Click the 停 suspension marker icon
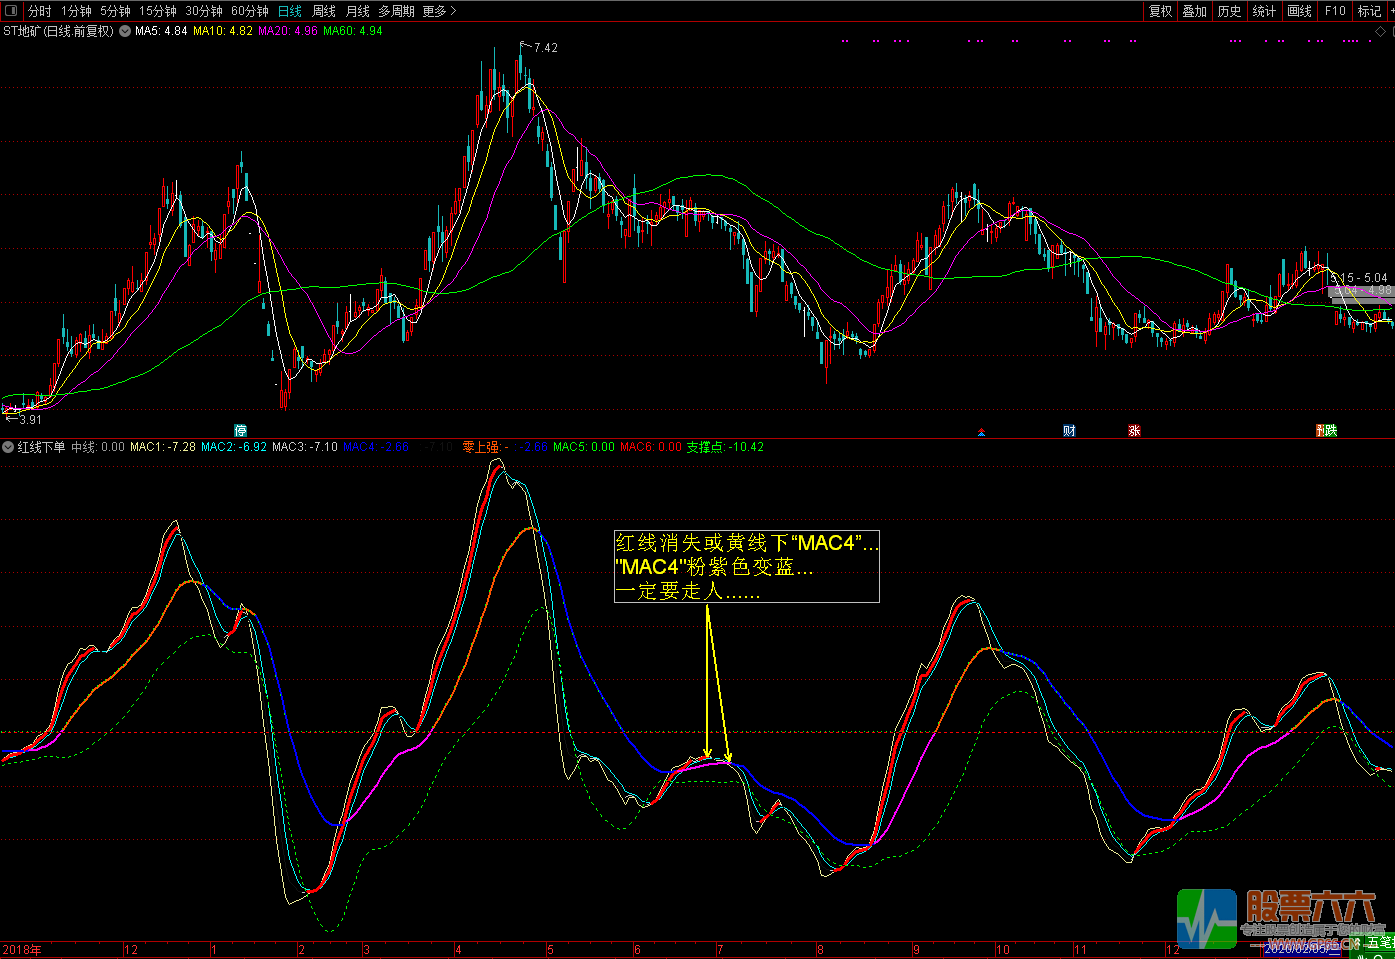 241,431
